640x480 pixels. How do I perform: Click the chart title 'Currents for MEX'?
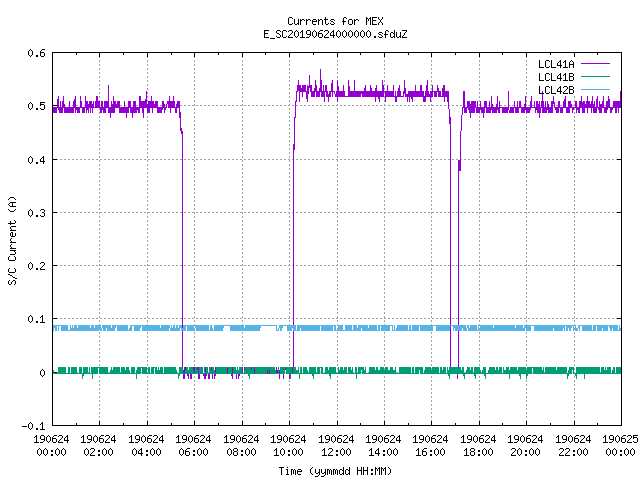pyautogui.click(x=335, y=21)
